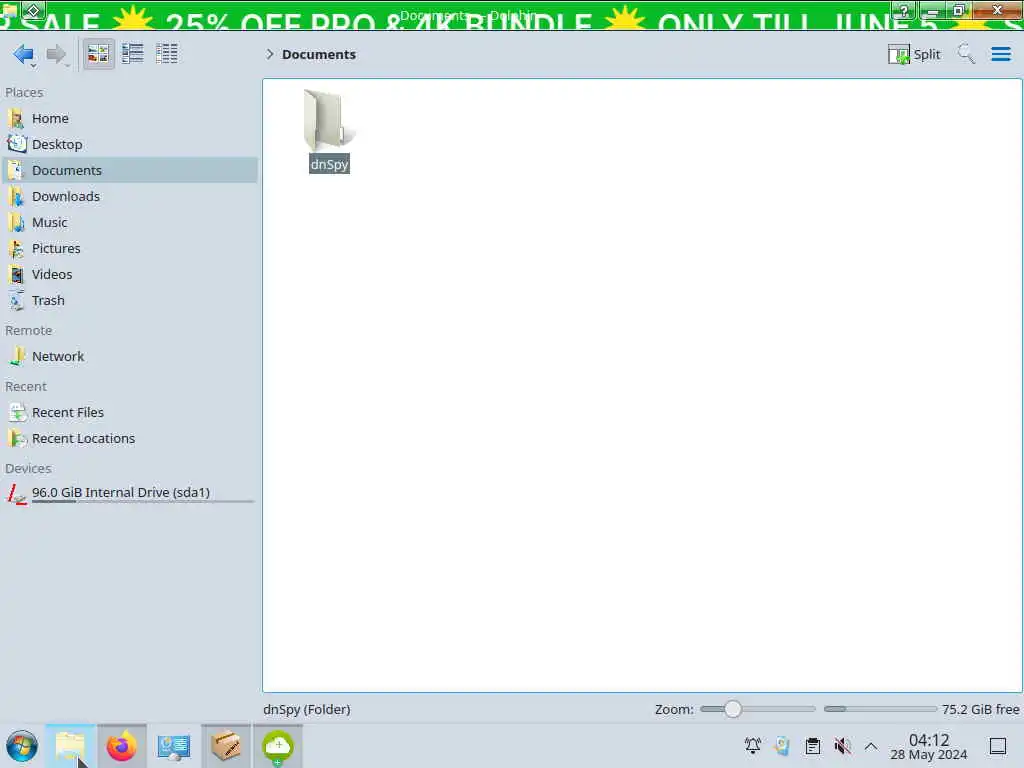This screenshot has width=1024, height=768.
Task: Click the dnSpy (Folder) status text
Action: [x=307, y=709]
